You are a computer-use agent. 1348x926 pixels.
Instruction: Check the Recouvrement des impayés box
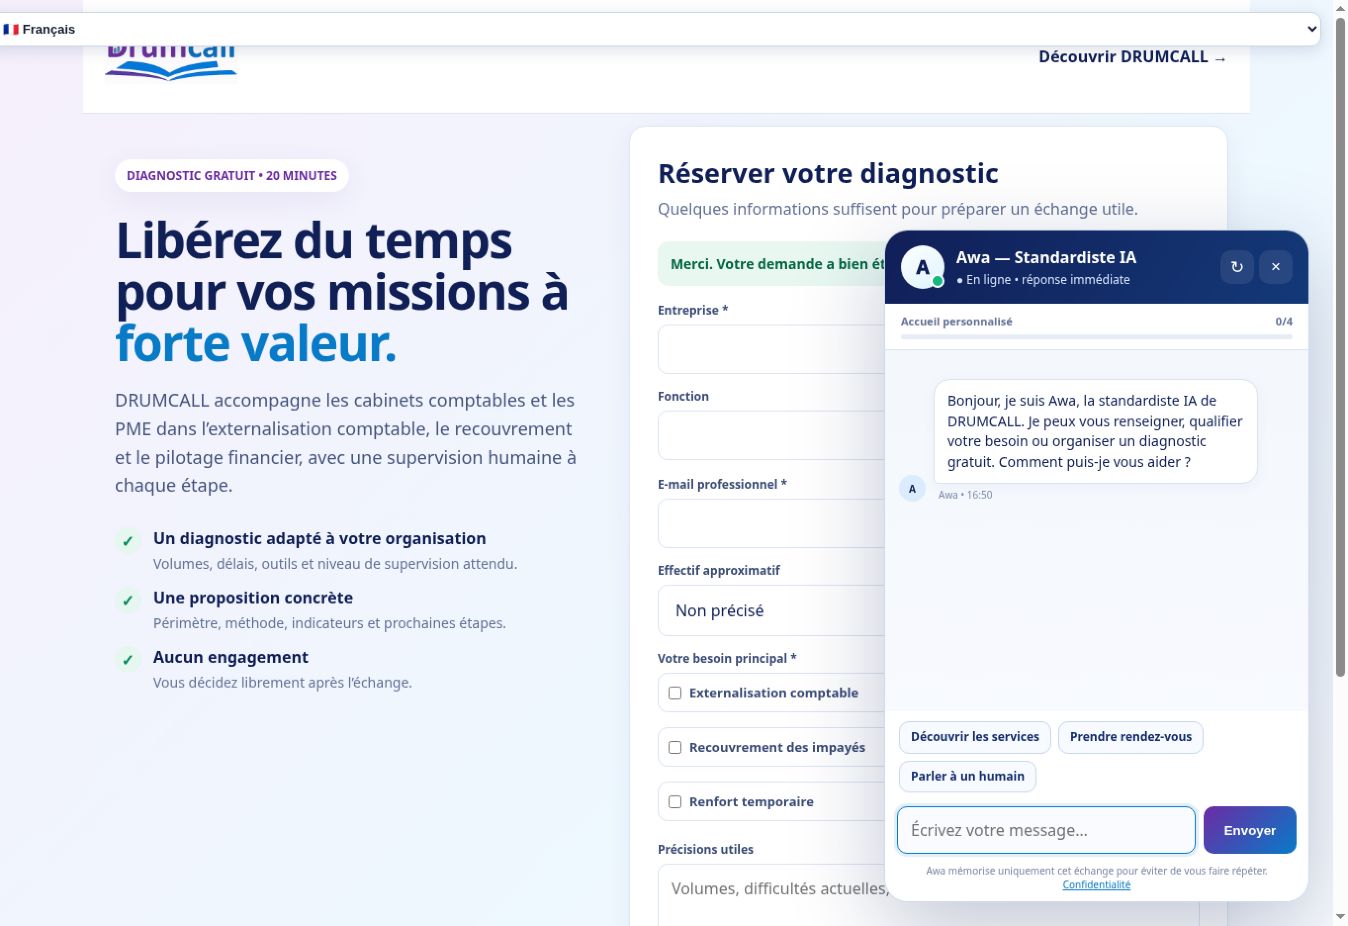tap(675, 747)
